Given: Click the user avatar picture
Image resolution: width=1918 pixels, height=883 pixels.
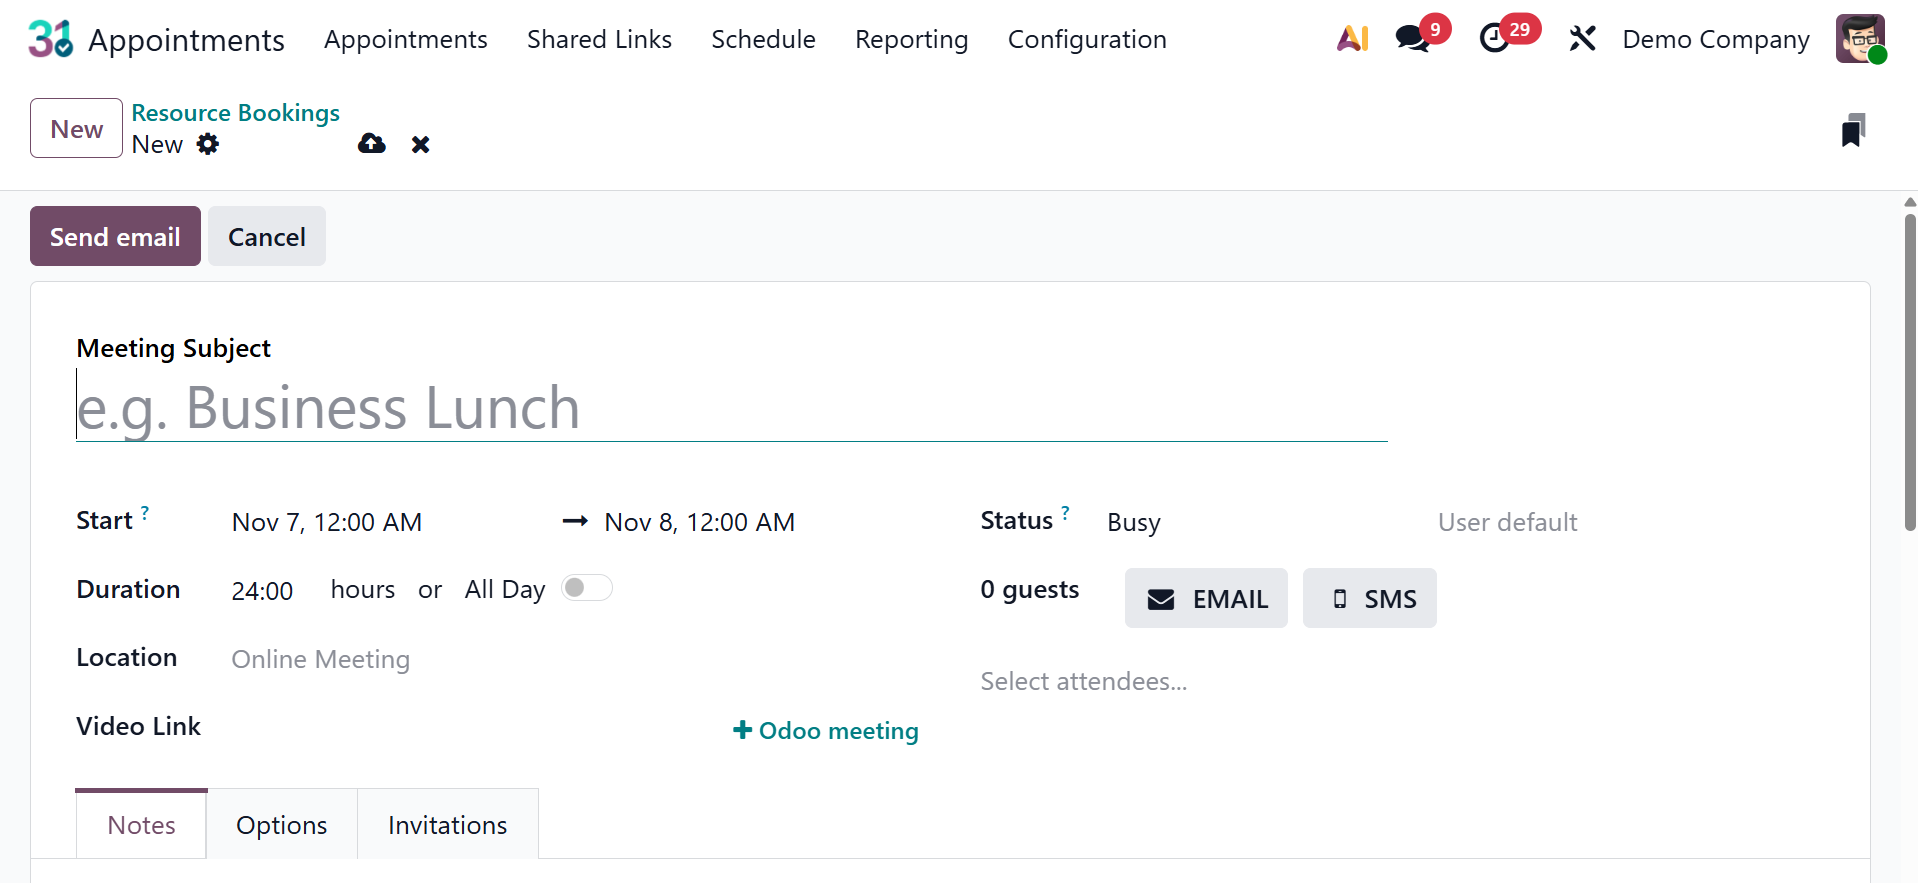Looking at the screenshot, I should 1860,39.
